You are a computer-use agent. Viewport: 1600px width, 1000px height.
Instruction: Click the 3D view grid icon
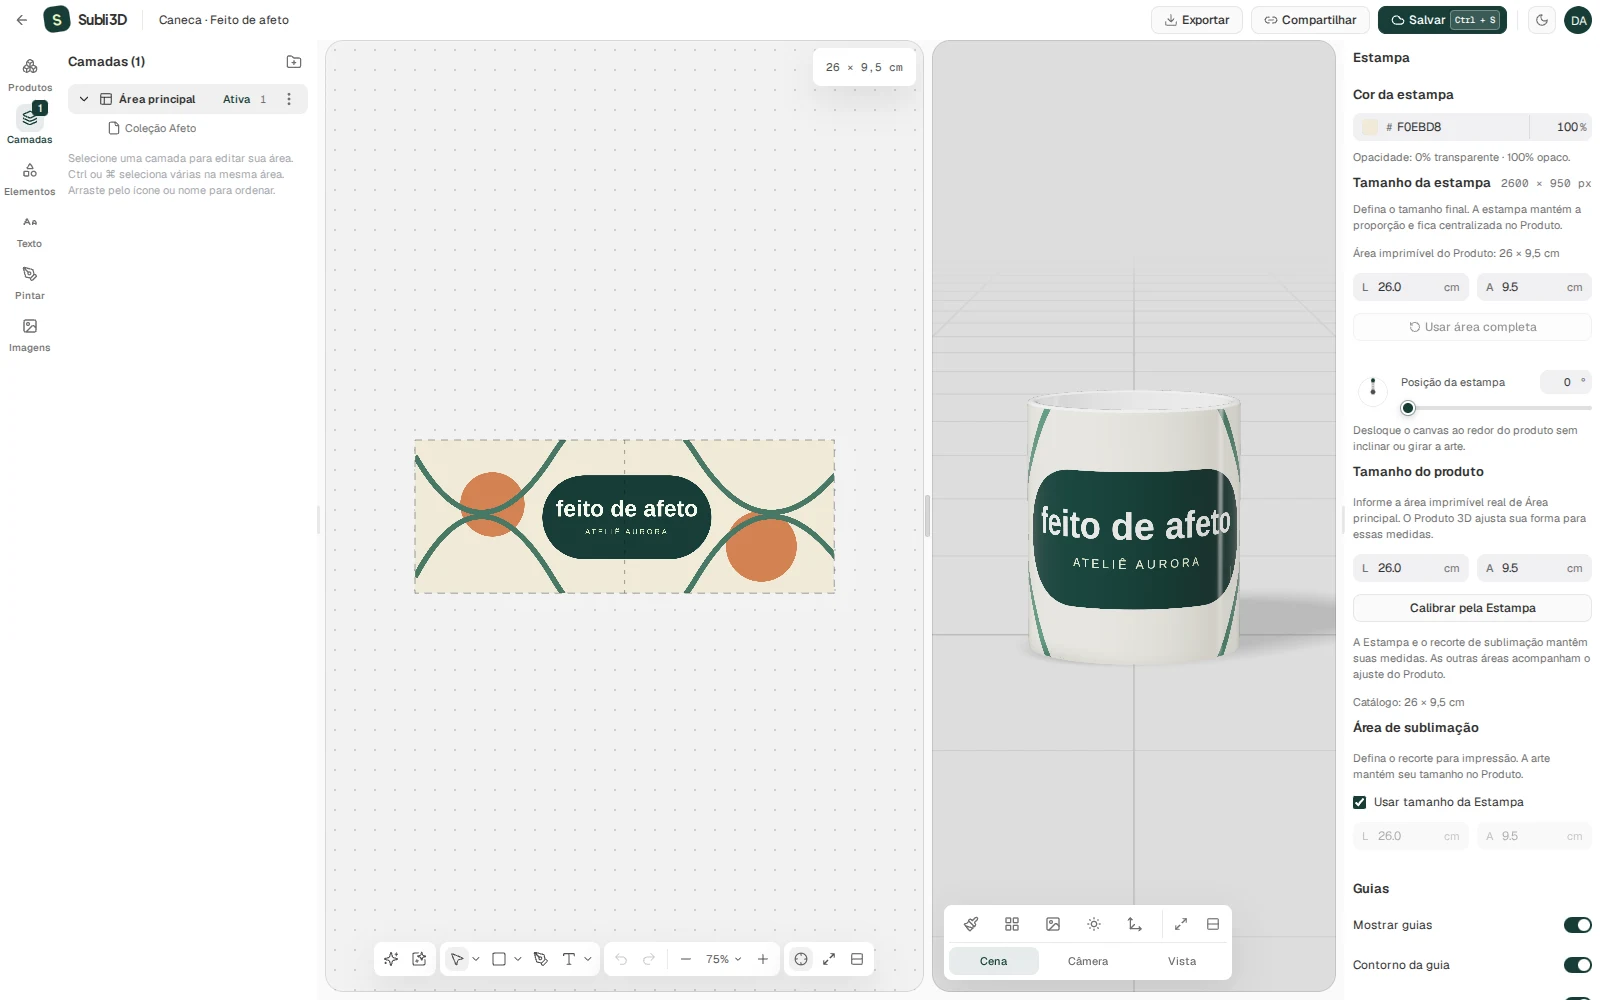point(1012,924)
